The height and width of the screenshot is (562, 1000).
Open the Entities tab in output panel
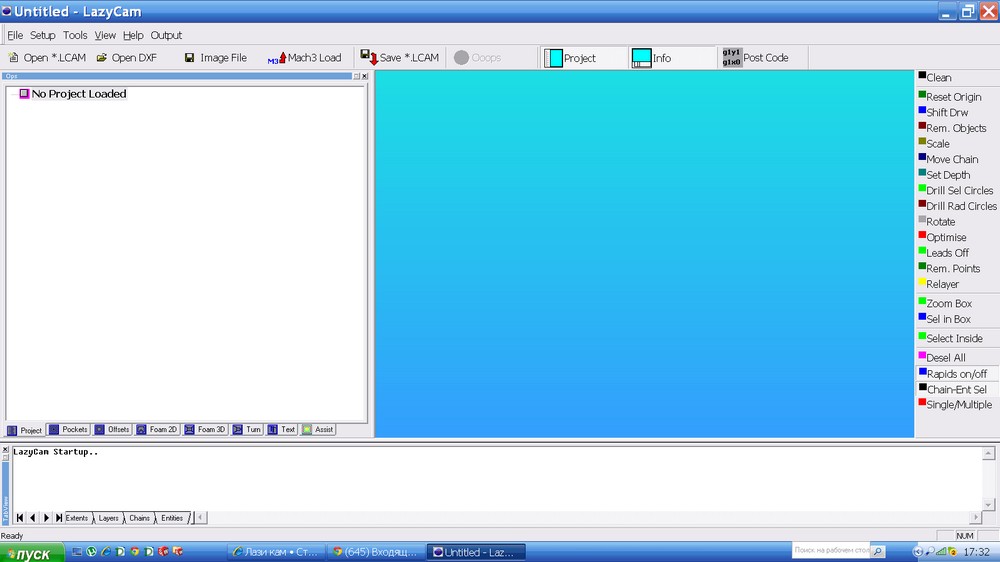(172, 518)
